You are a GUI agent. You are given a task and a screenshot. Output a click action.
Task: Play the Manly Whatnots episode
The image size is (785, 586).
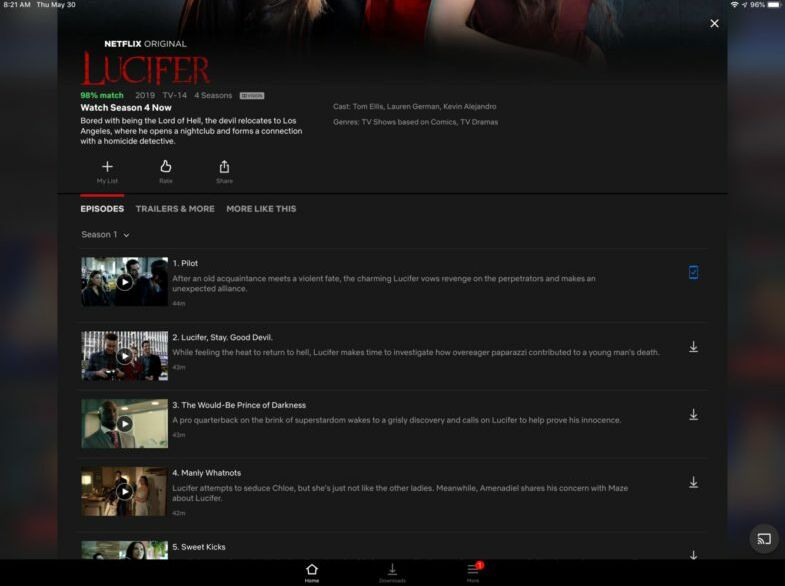(125, 492)
